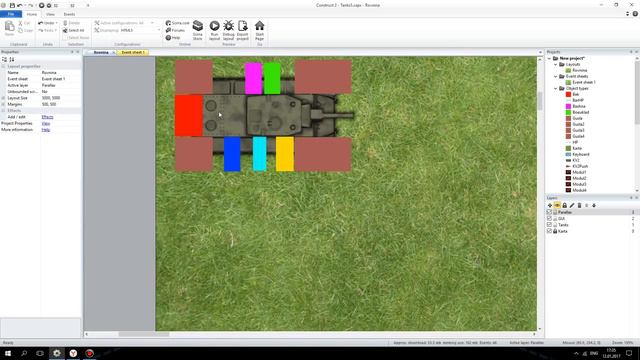The width and height of the screenshot is (640, 360).
Task: Click Move layer down arrow icon
Action: pos(594,205)
